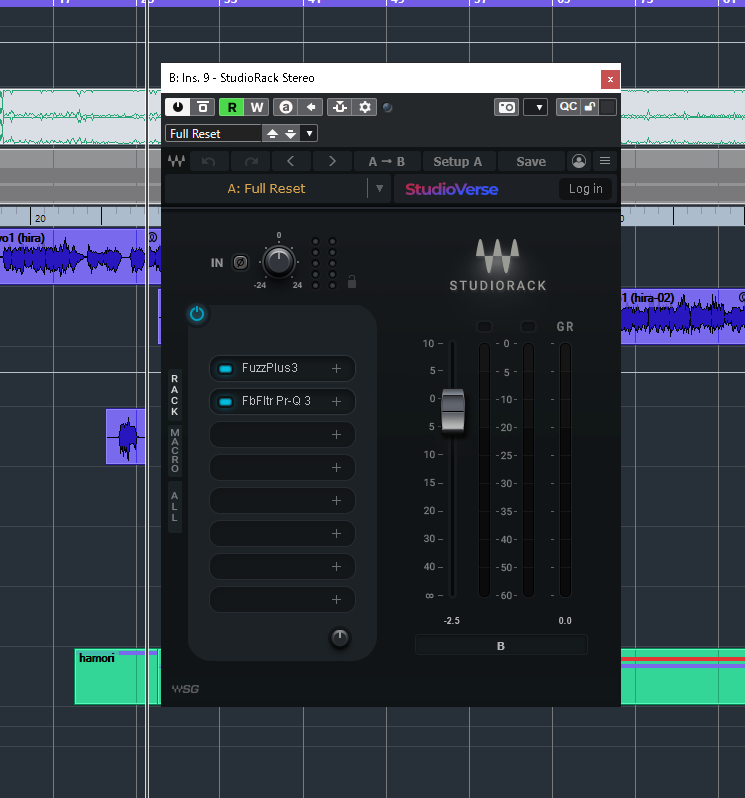Switch to the ALL vertical tab

tap(175, 506)
